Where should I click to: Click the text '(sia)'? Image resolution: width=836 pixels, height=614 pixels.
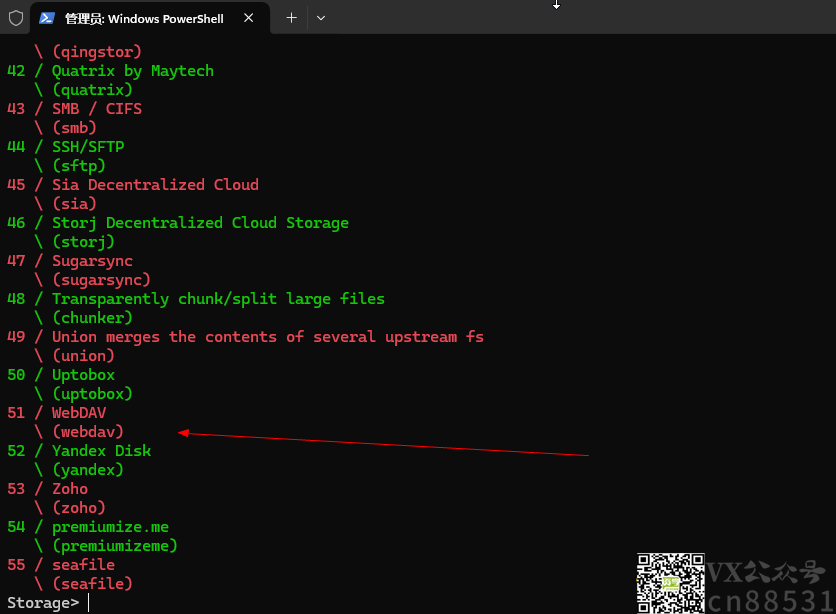tap(74, 204)
